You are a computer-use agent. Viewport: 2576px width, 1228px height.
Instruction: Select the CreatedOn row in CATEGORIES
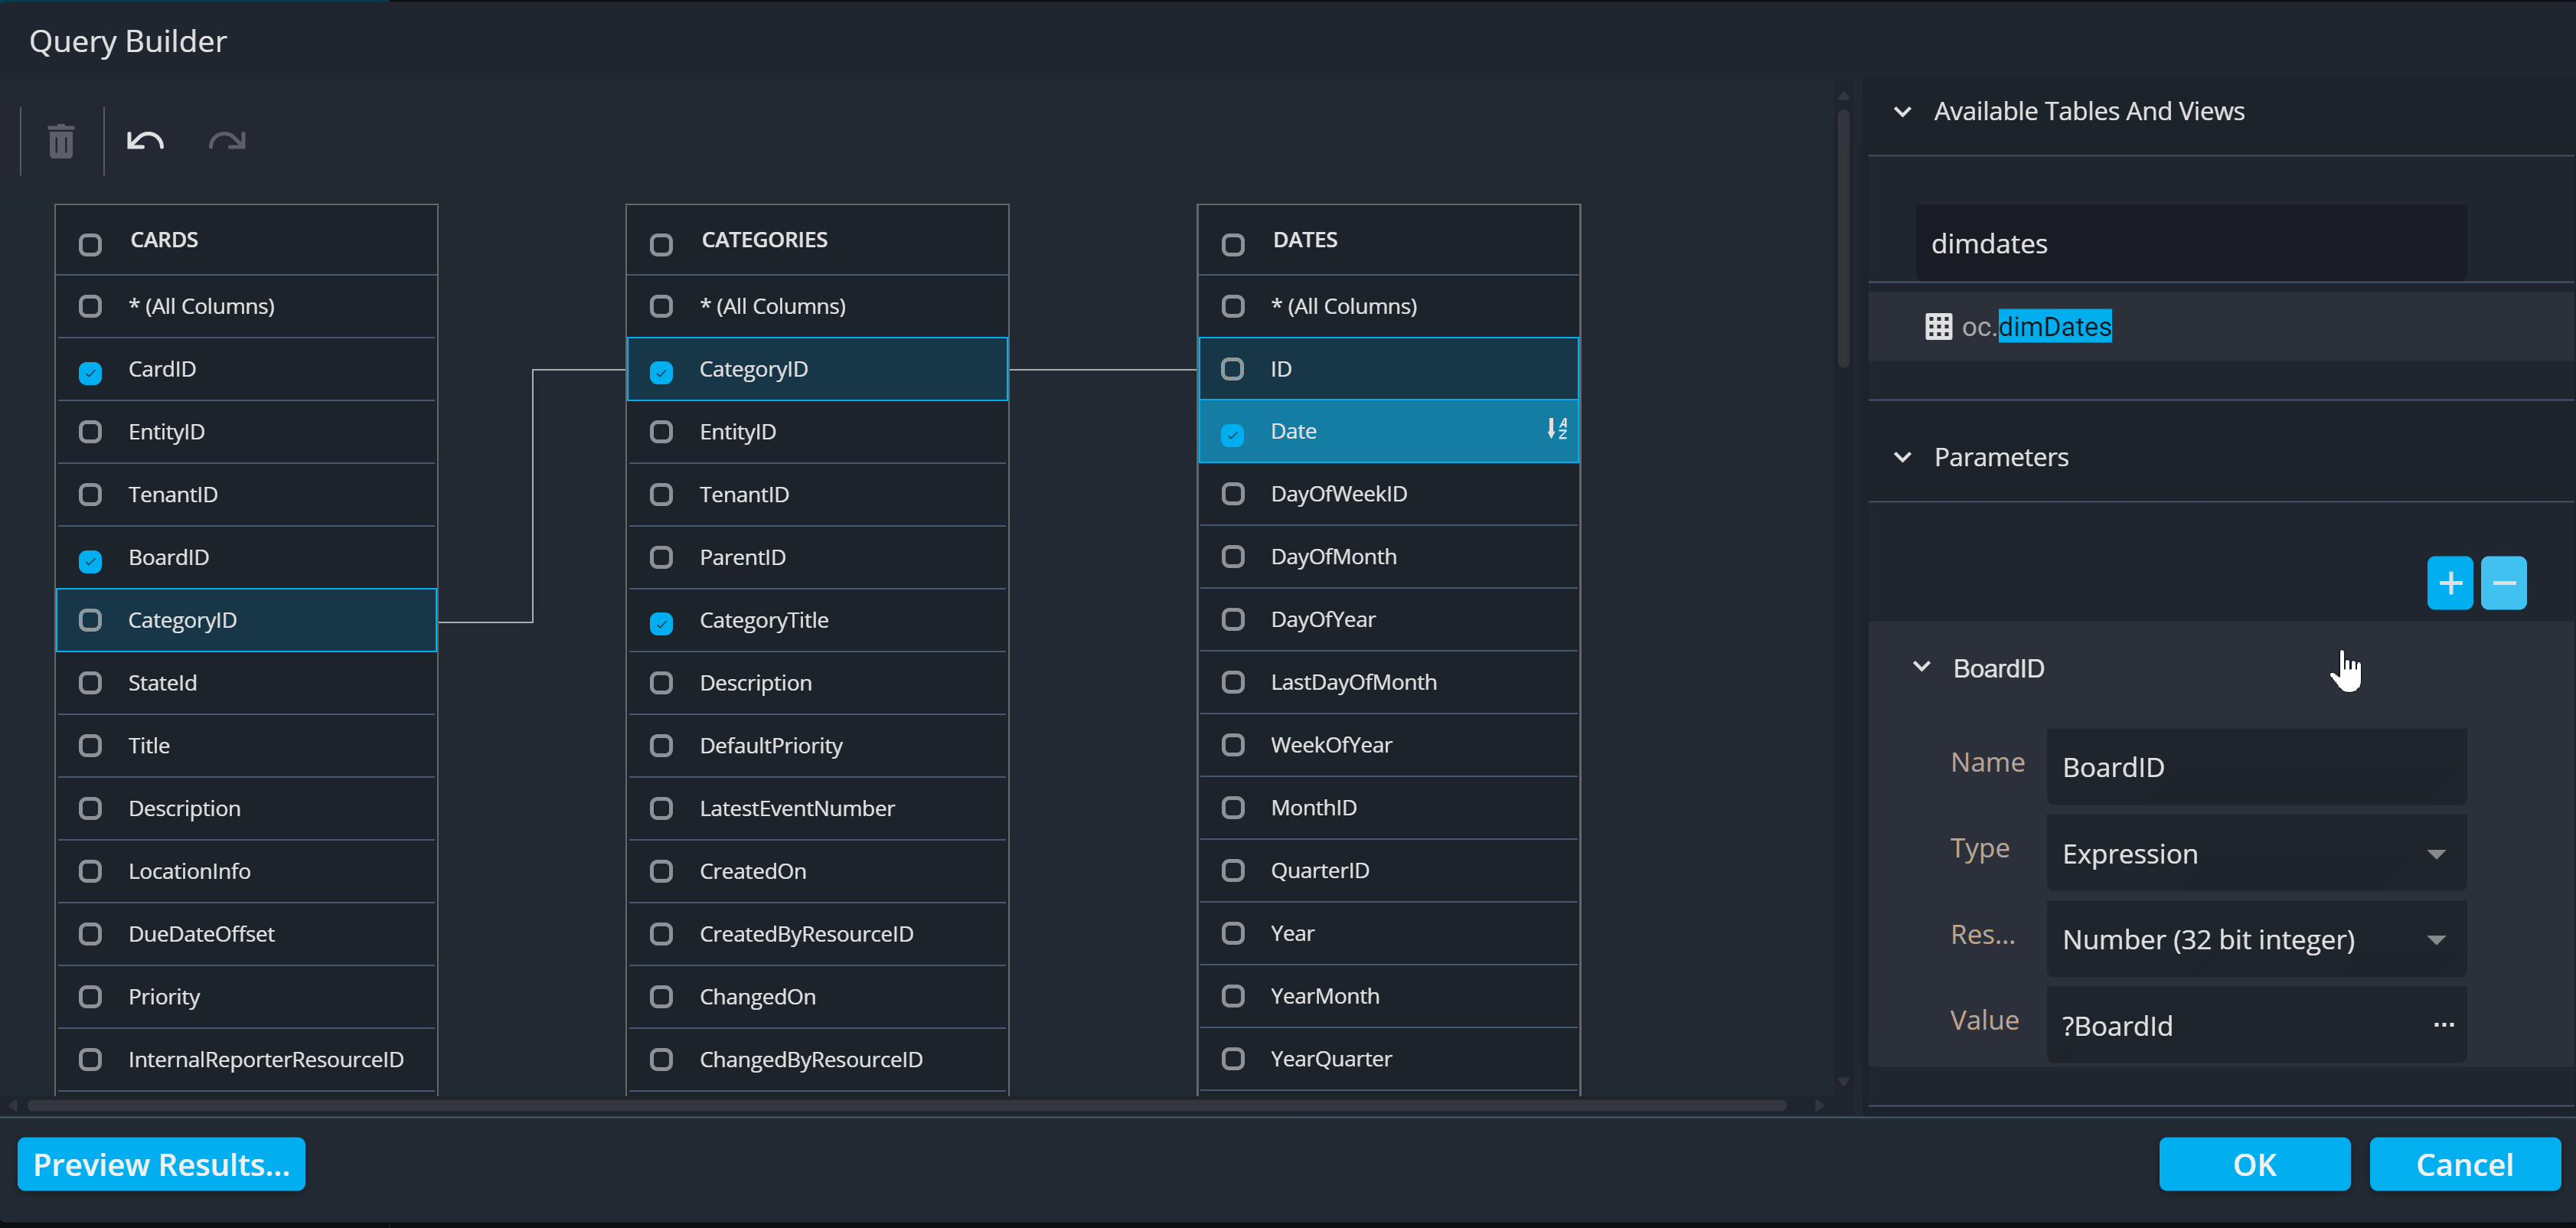(x=817, y=871)
